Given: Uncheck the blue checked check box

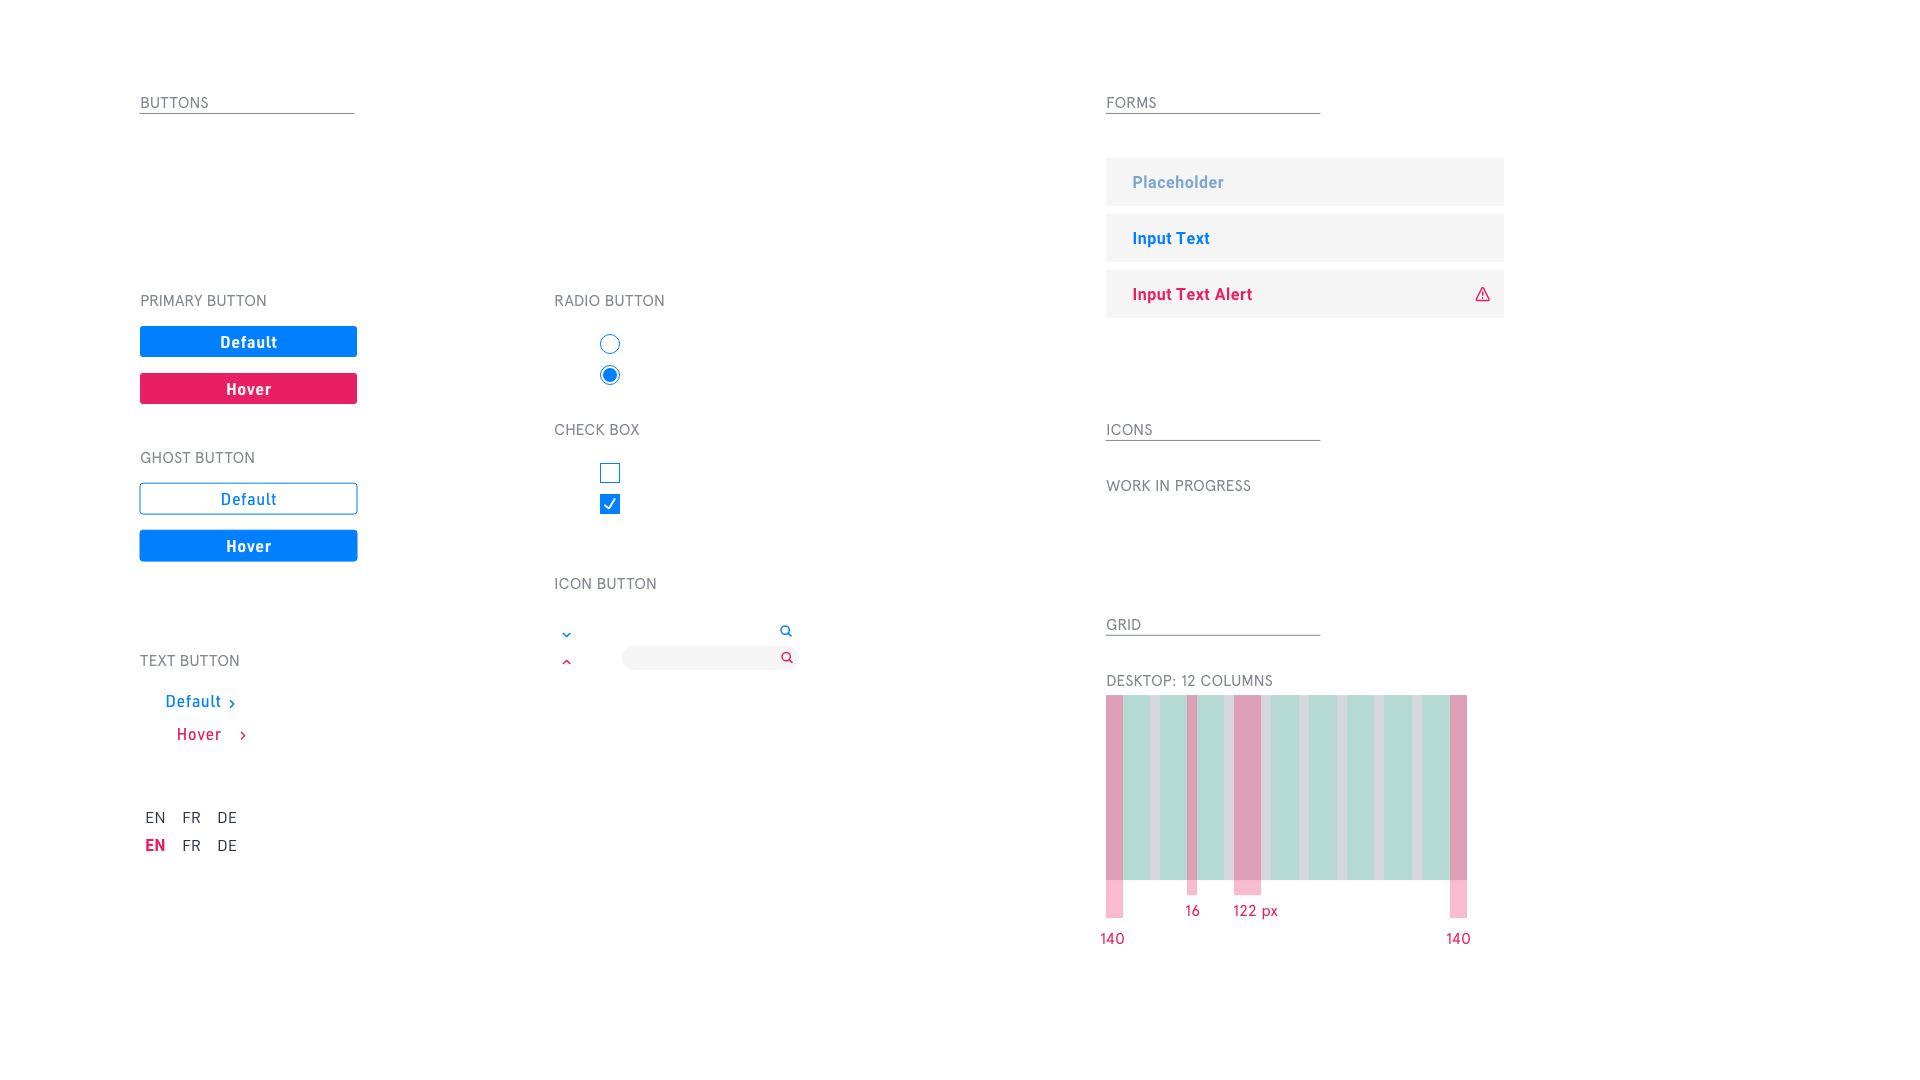Looking at the screenshot, I should click(x=610, y=504).
